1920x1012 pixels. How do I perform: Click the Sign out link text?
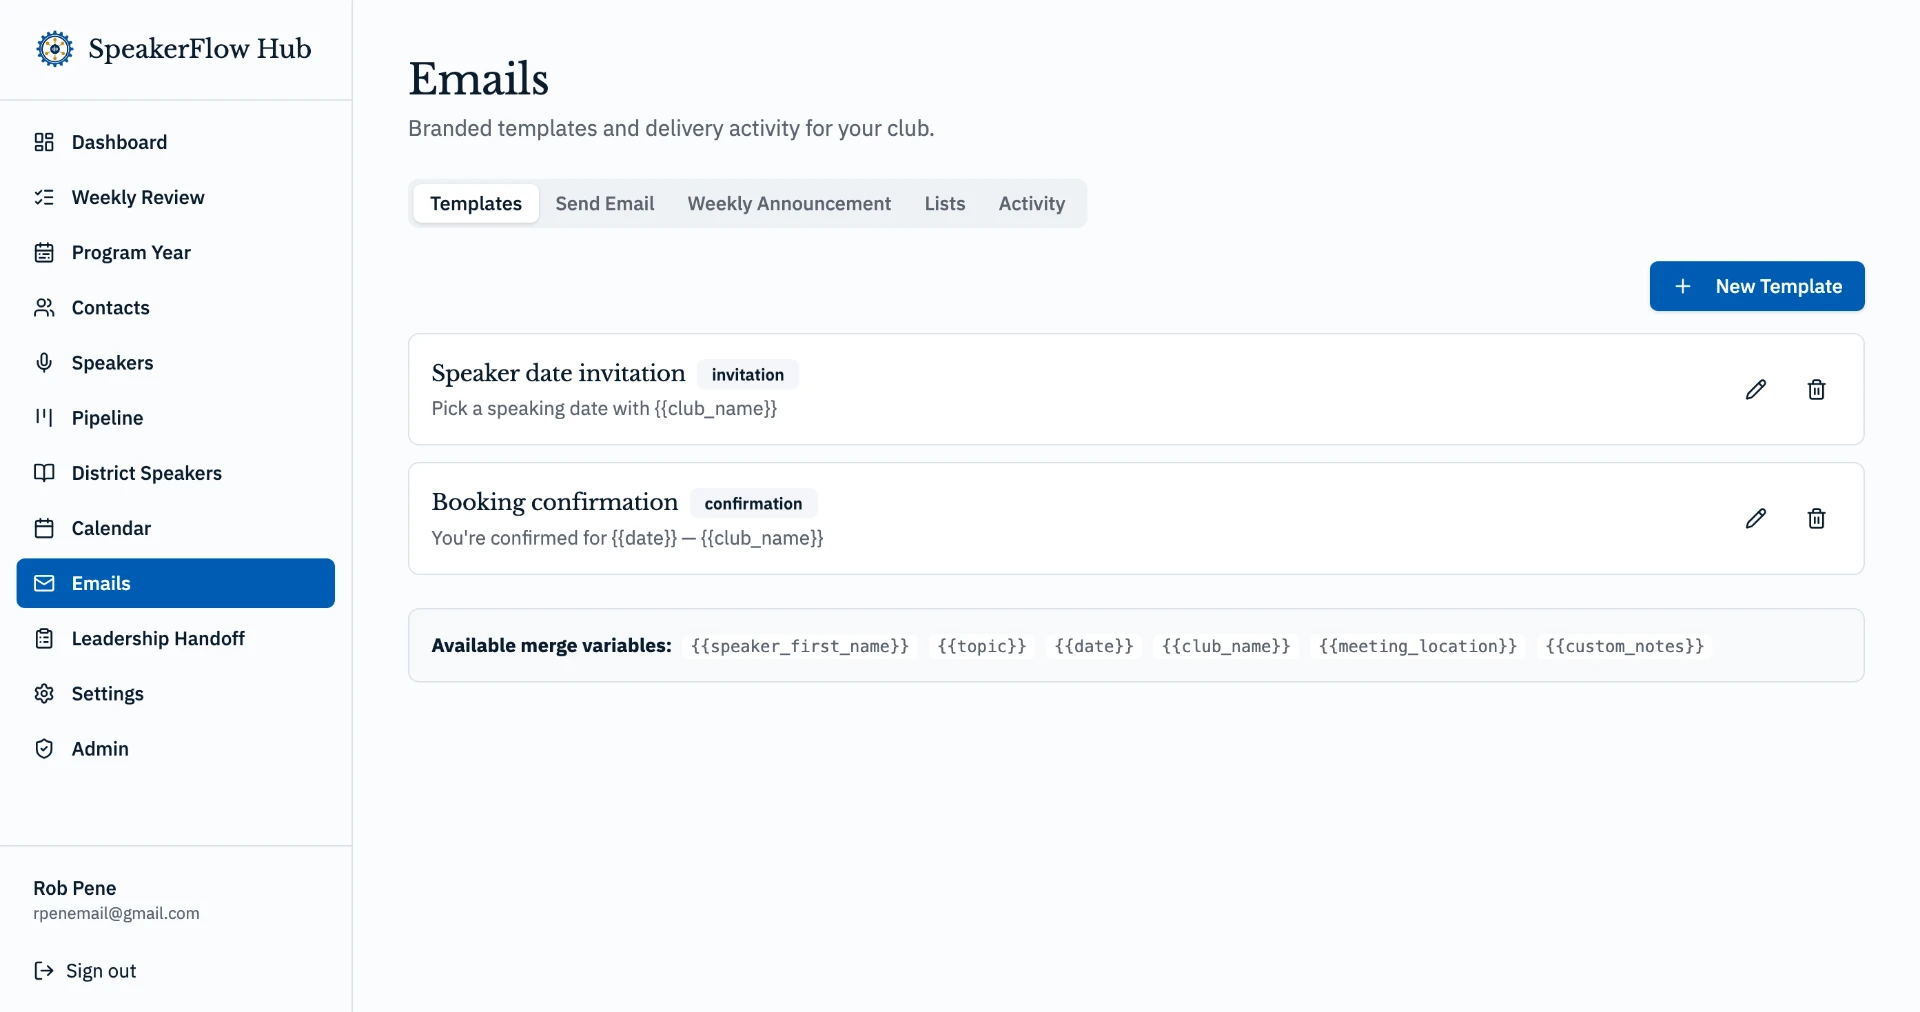click(101, 971)
